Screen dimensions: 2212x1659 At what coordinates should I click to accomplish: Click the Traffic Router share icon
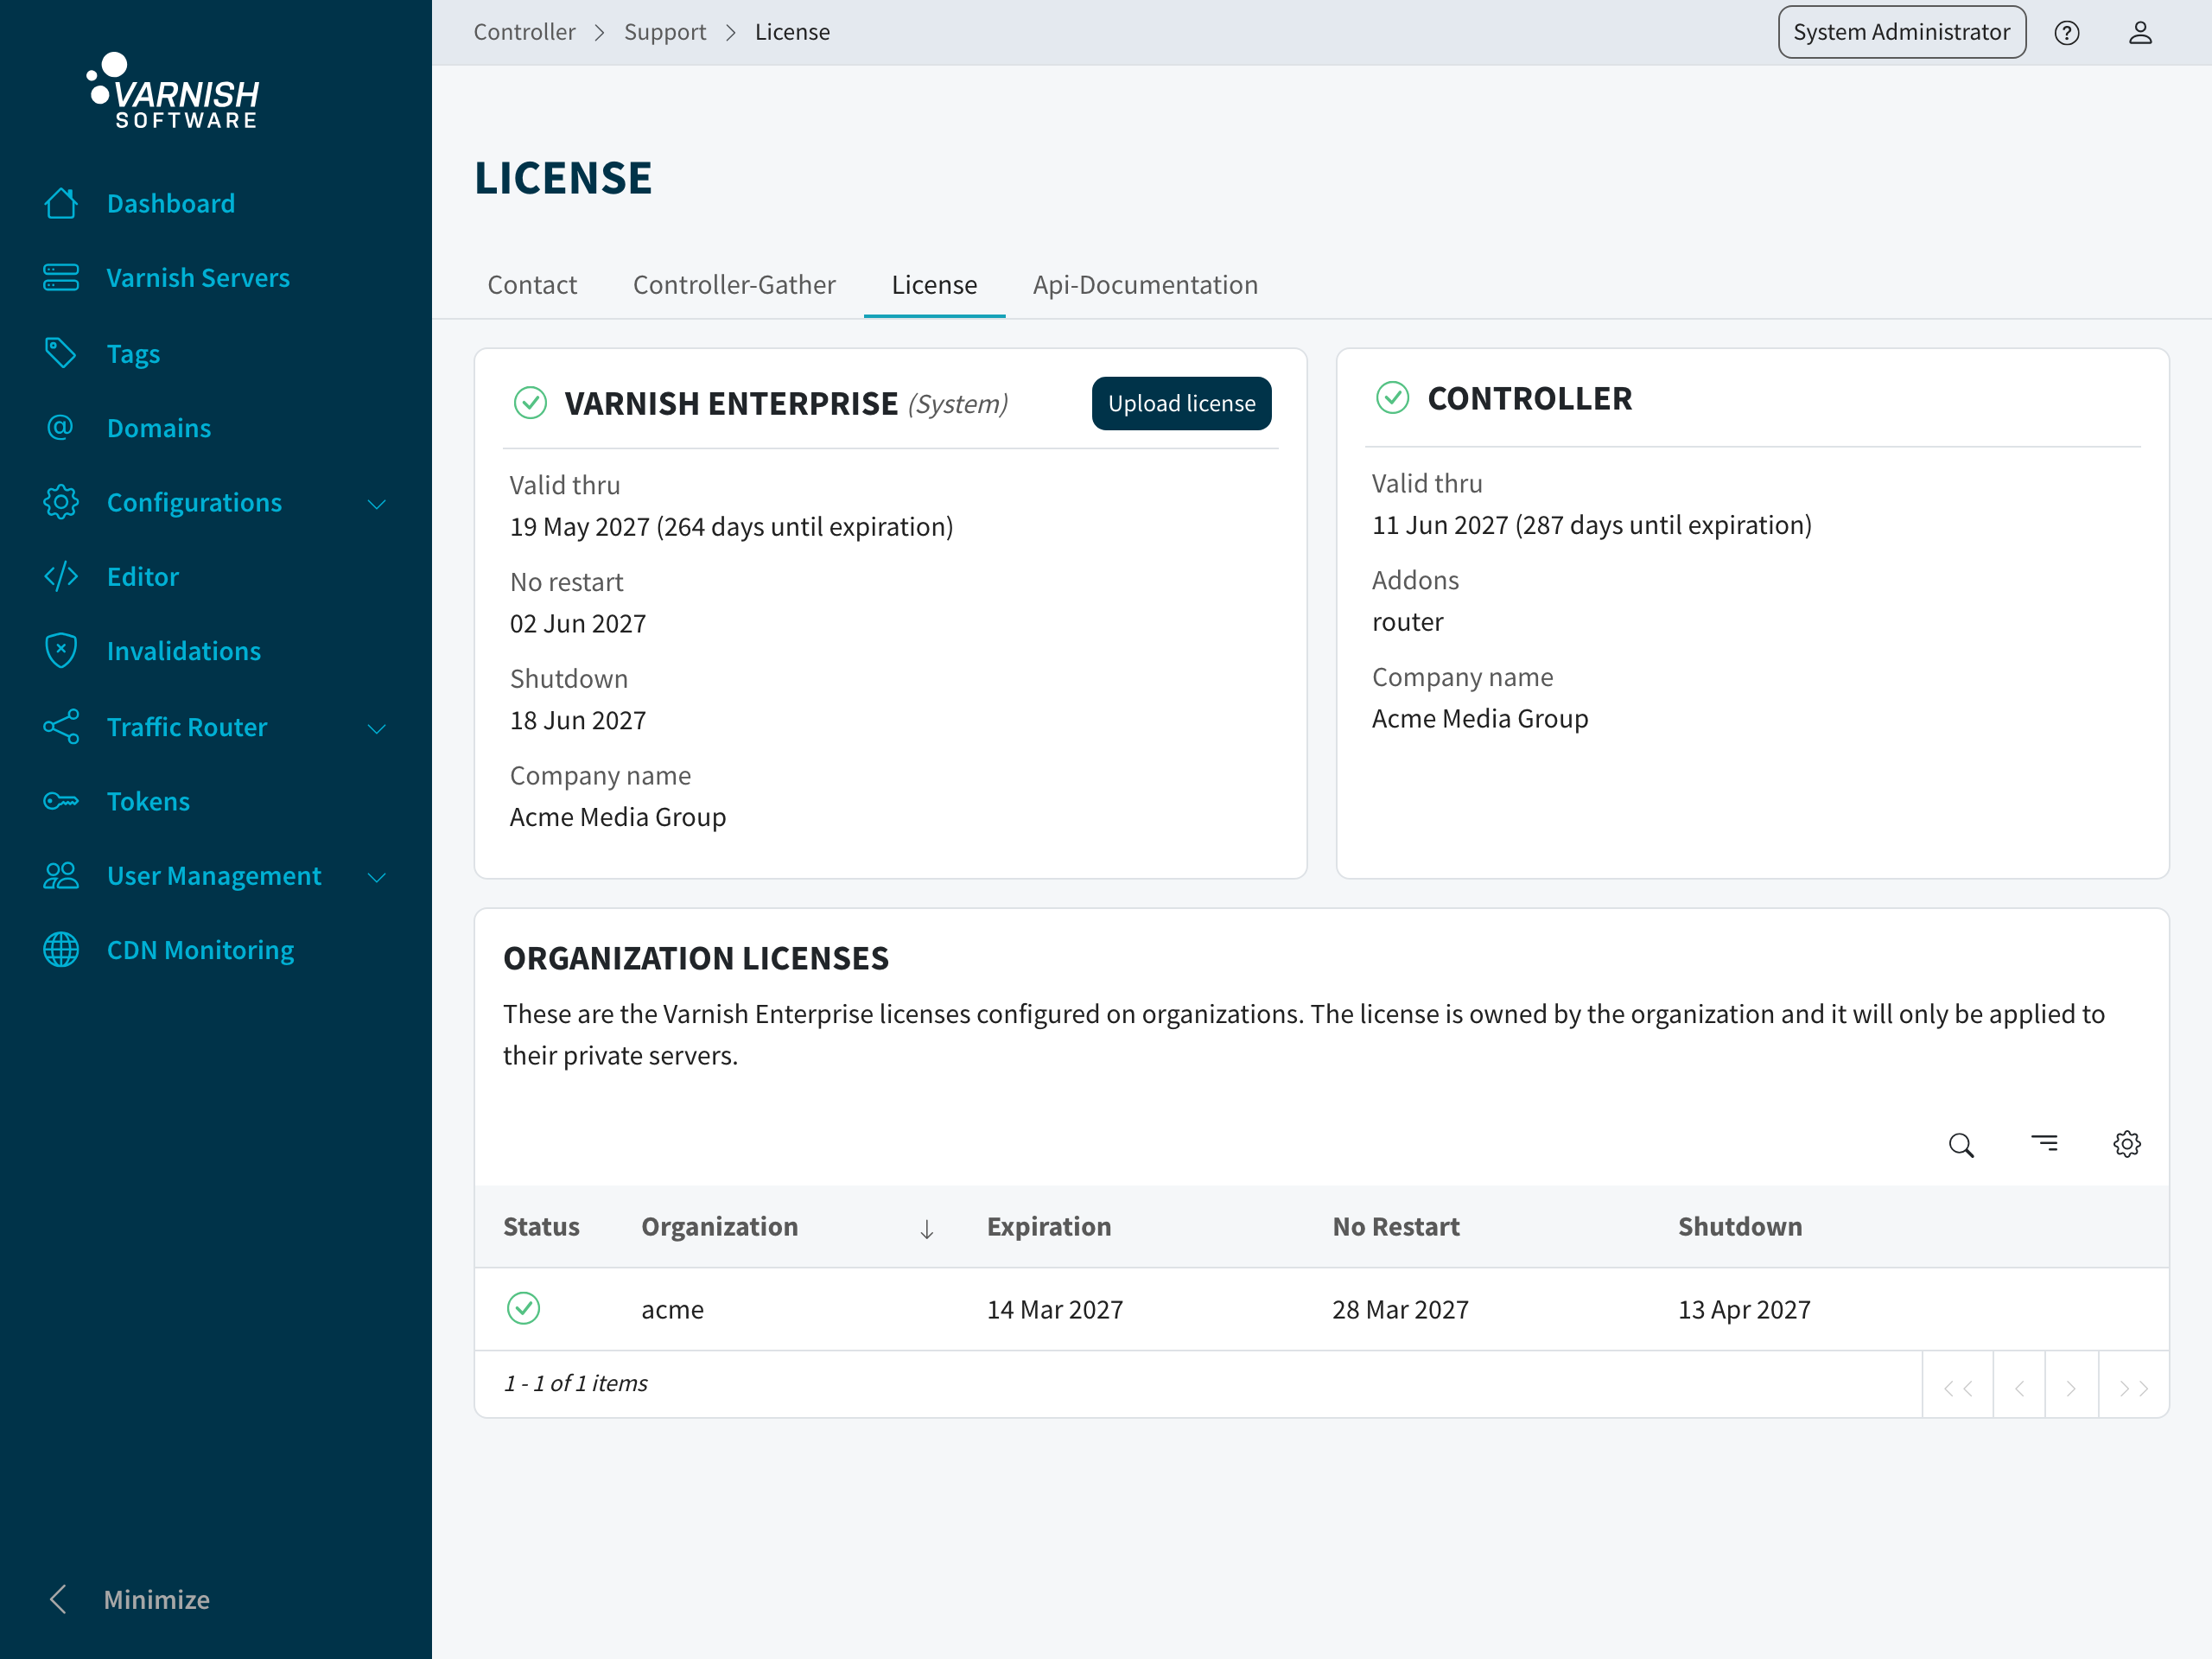click(61, 726)
